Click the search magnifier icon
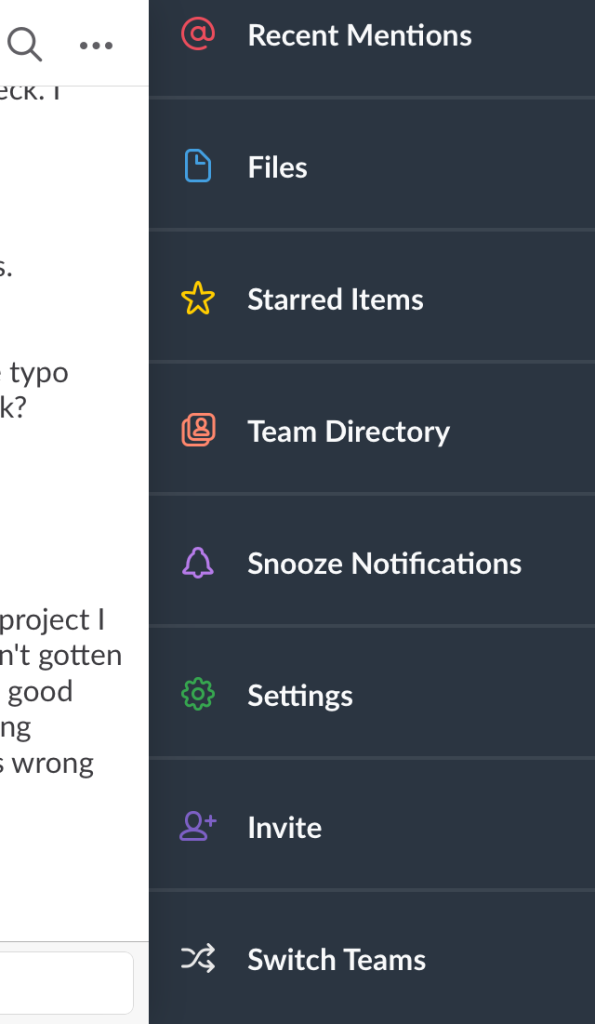 coord(25,45)
